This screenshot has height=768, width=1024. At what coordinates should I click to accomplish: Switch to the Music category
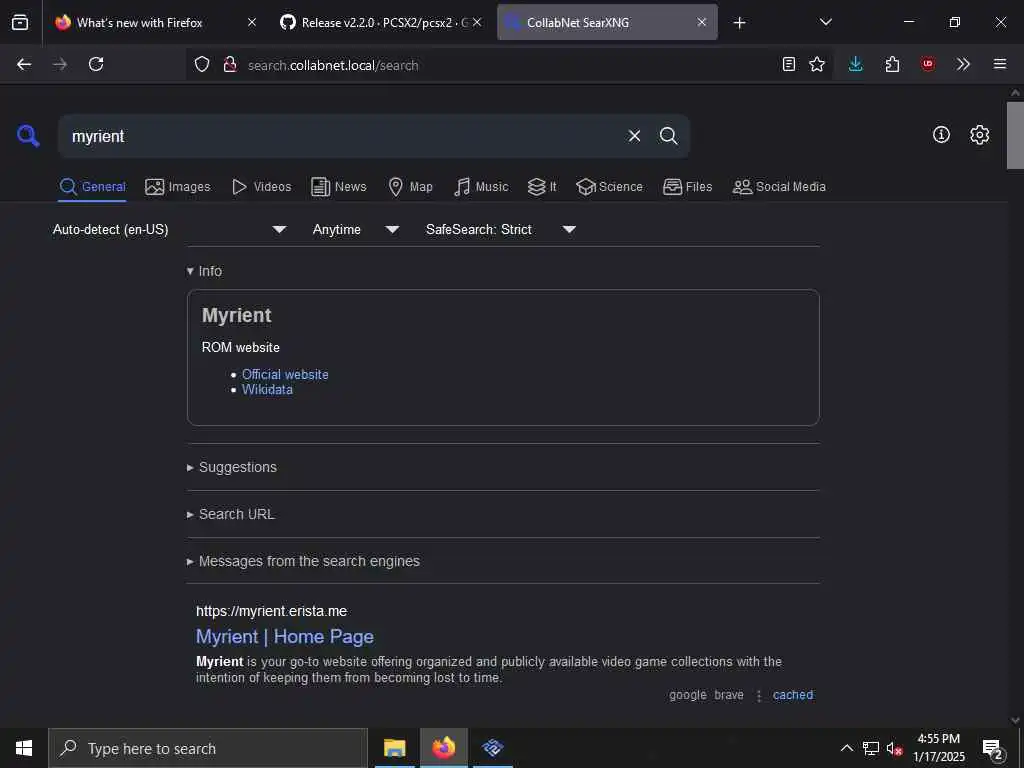481,187
